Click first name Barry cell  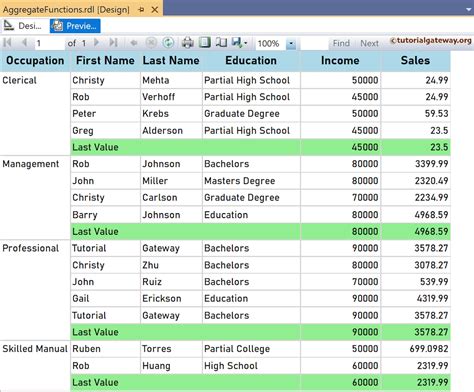105,215
